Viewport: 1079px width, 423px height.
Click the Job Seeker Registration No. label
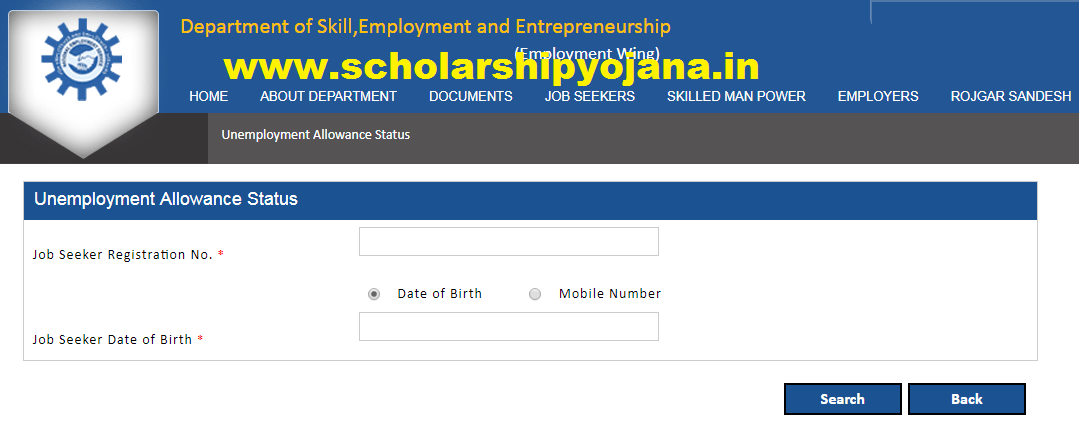point(122,255)
